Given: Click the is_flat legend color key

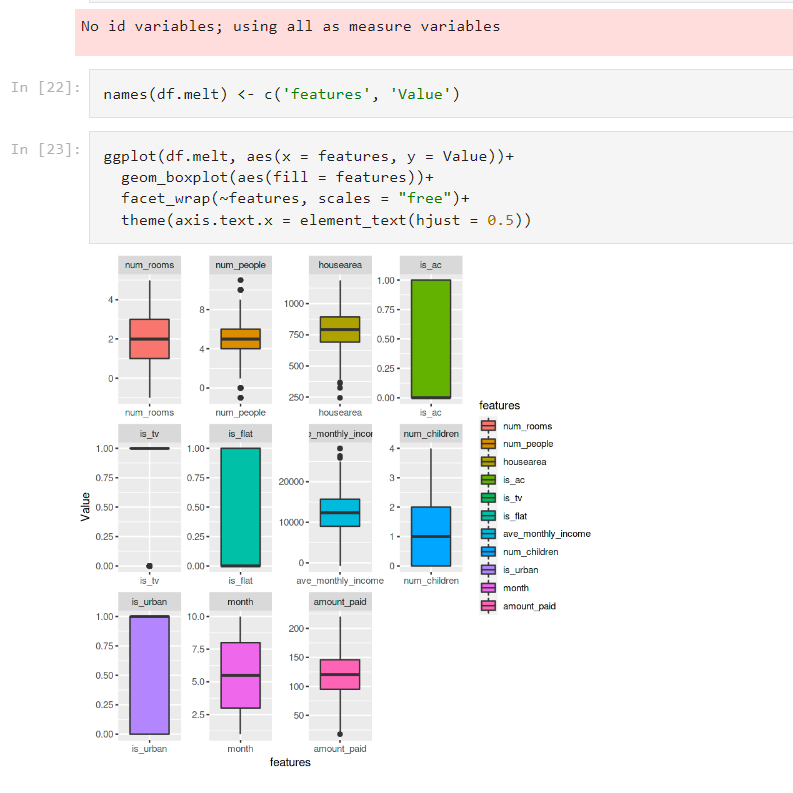Looking at the screenshot, I should coord(488,516).
